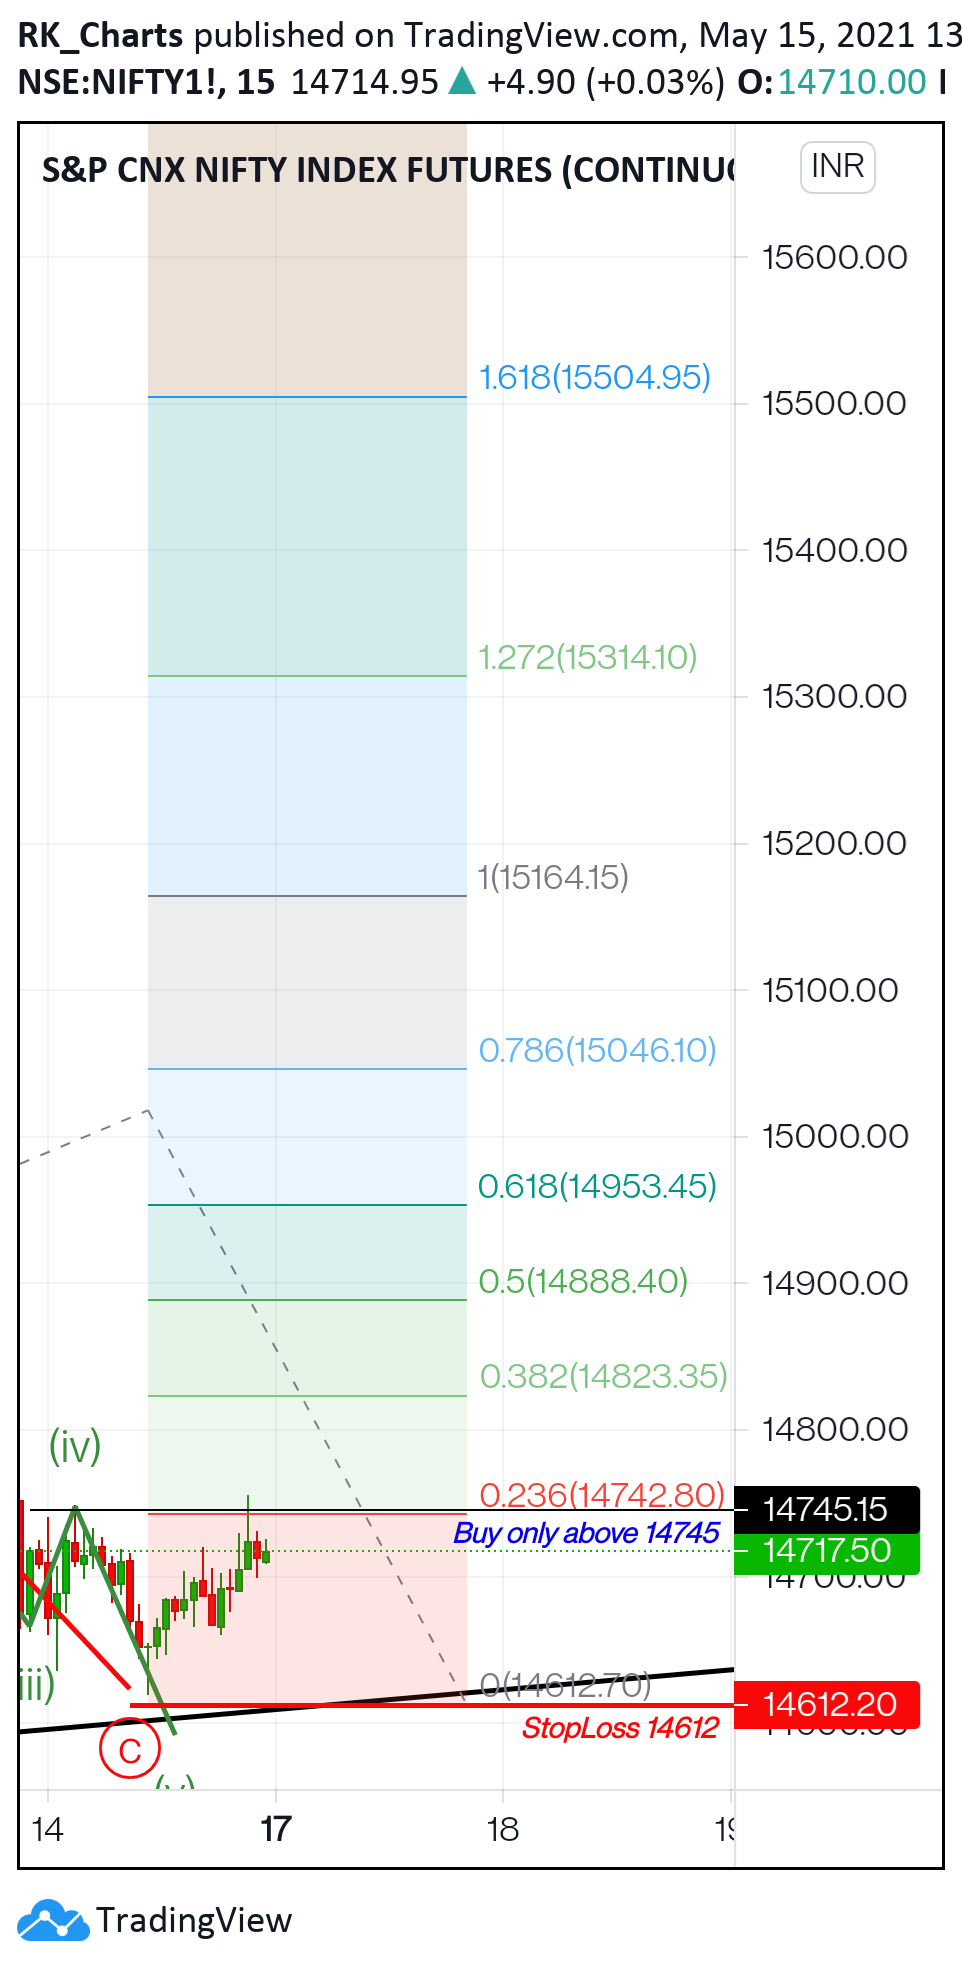Click the black 14745.15 price tag

tap(826, 1509)
